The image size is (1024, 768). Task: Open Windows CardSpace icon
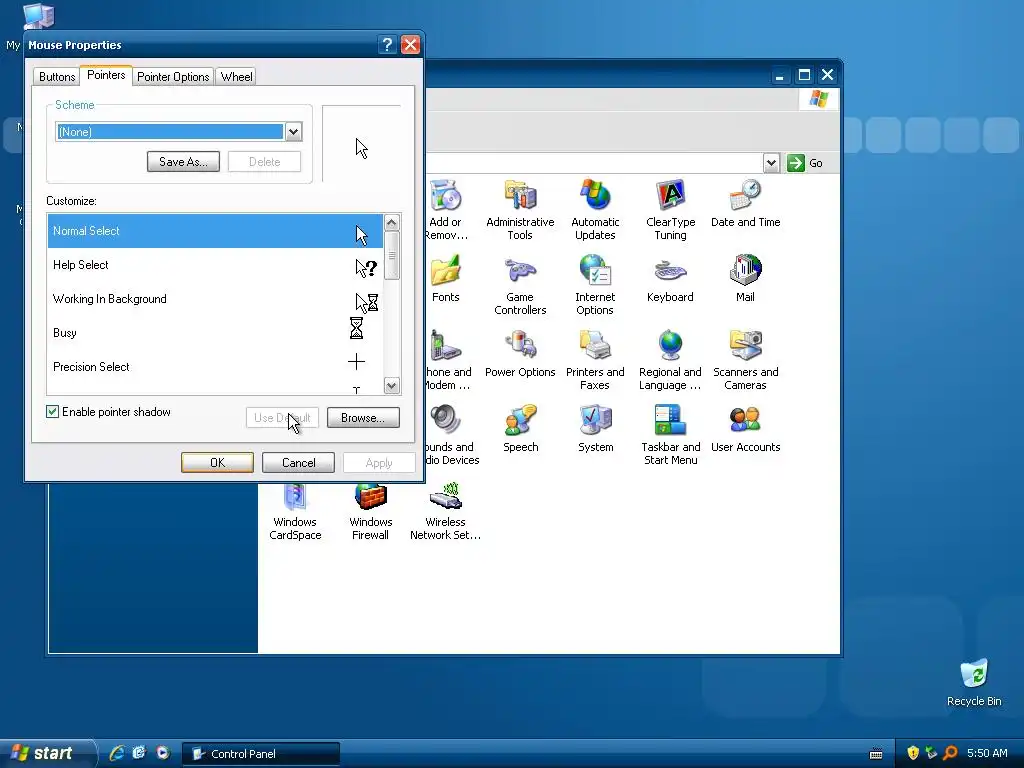click(x=295, y=512)
